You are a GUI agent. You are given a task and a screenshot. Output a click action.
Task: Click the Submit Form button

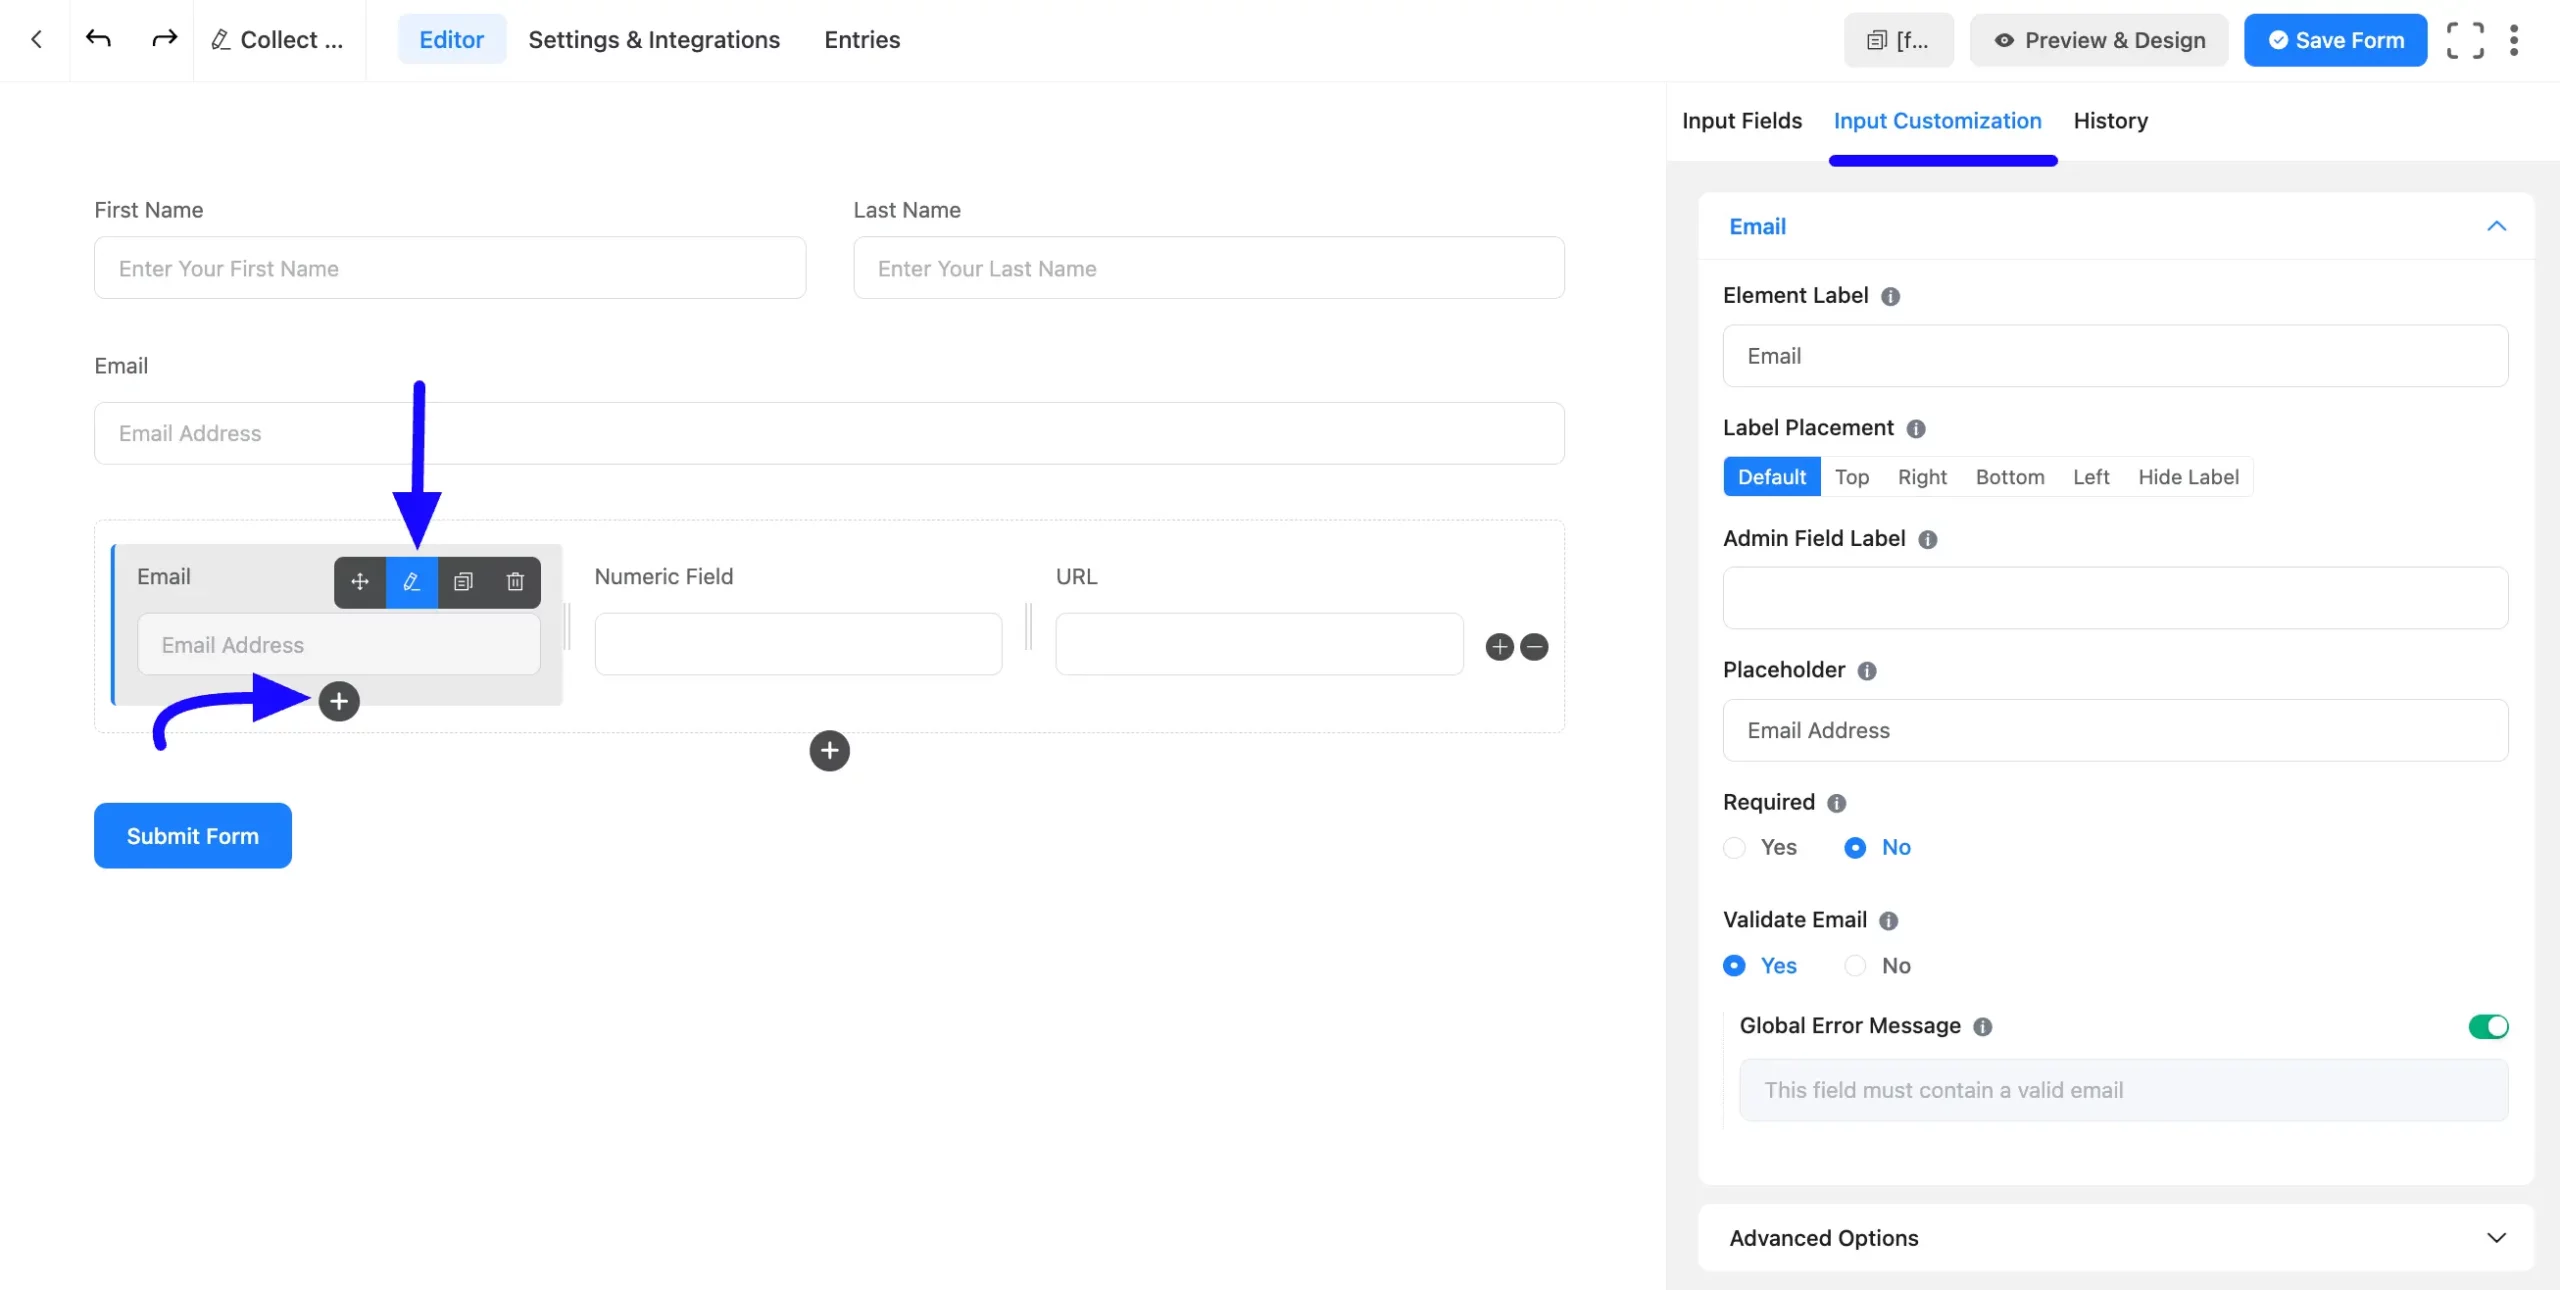pos(193,836)
